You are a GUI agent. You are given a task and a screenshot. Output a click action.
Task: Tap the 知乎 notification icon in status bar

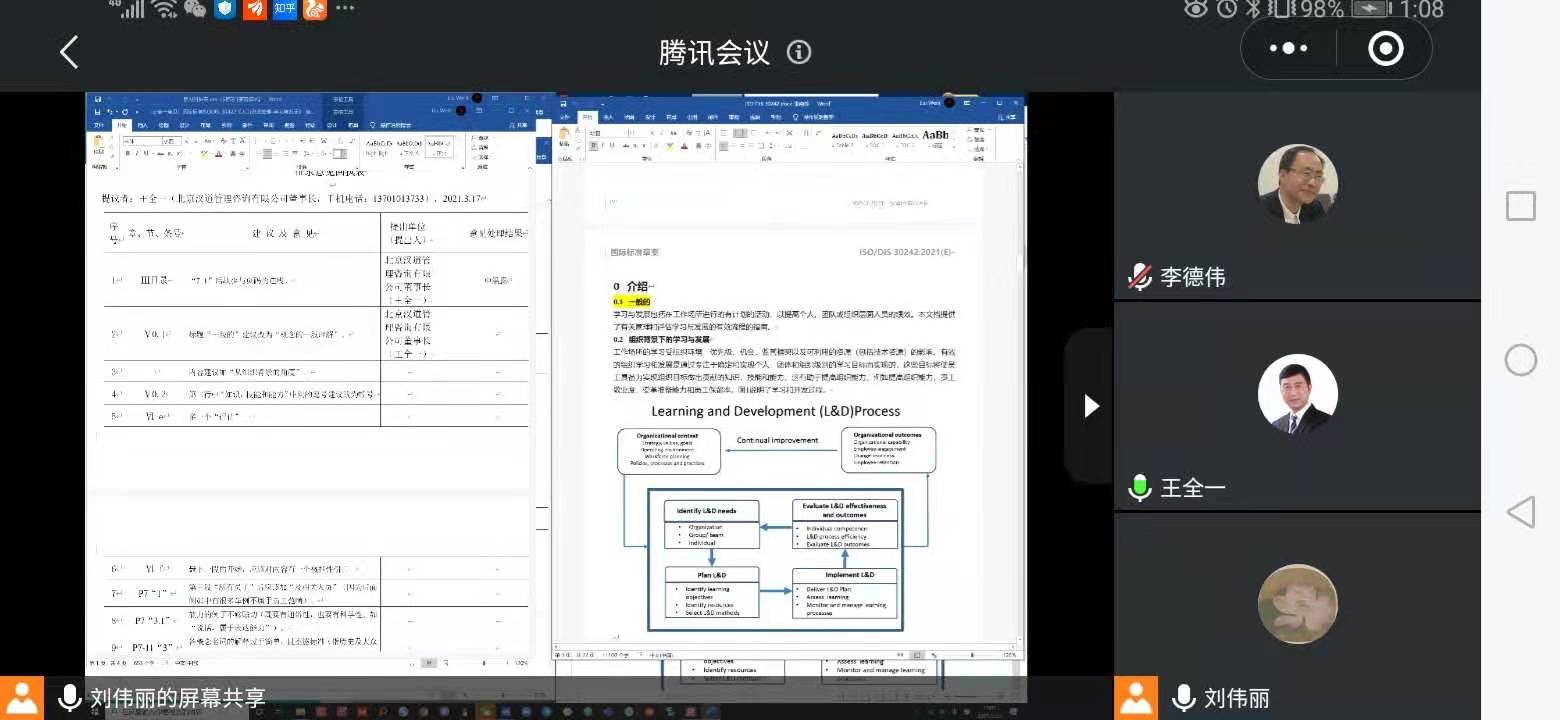(x=285, y=9)
